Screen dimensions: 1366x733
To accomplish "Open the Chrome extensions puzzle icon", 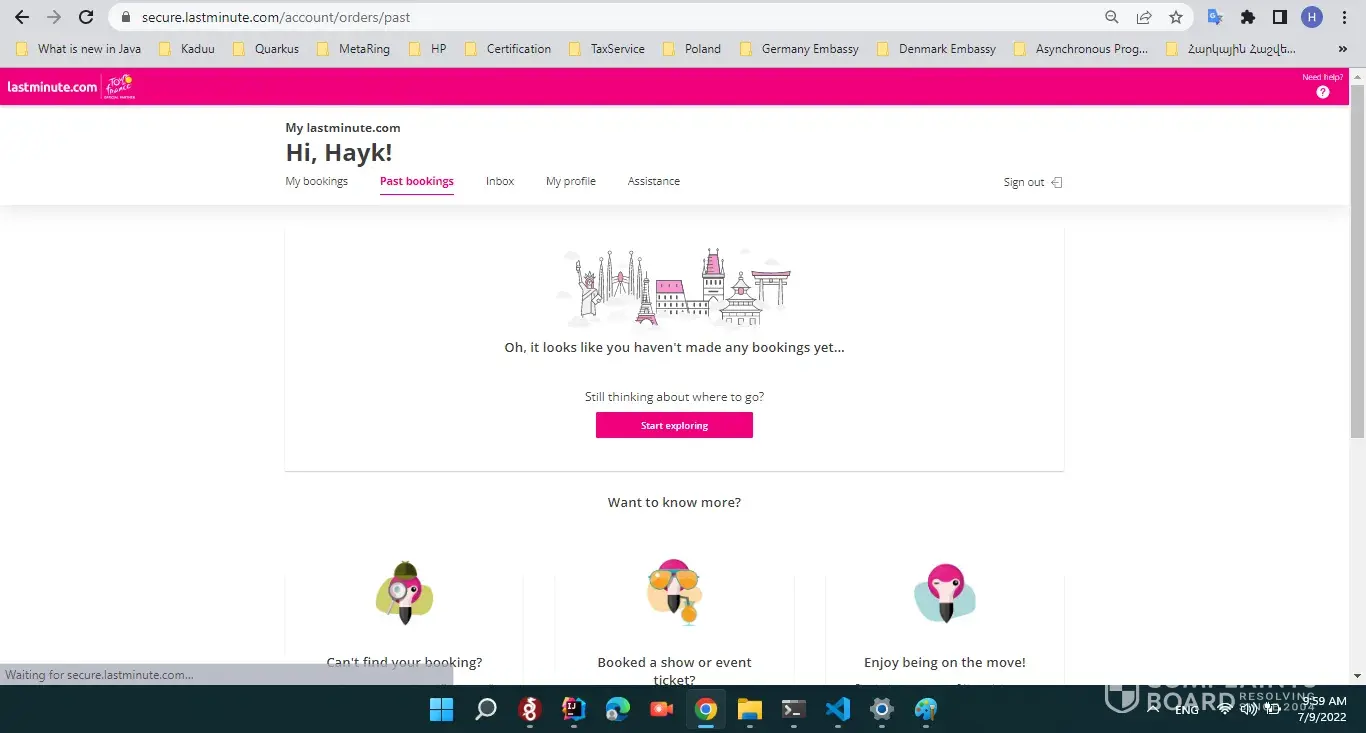I will point(1247,17).
